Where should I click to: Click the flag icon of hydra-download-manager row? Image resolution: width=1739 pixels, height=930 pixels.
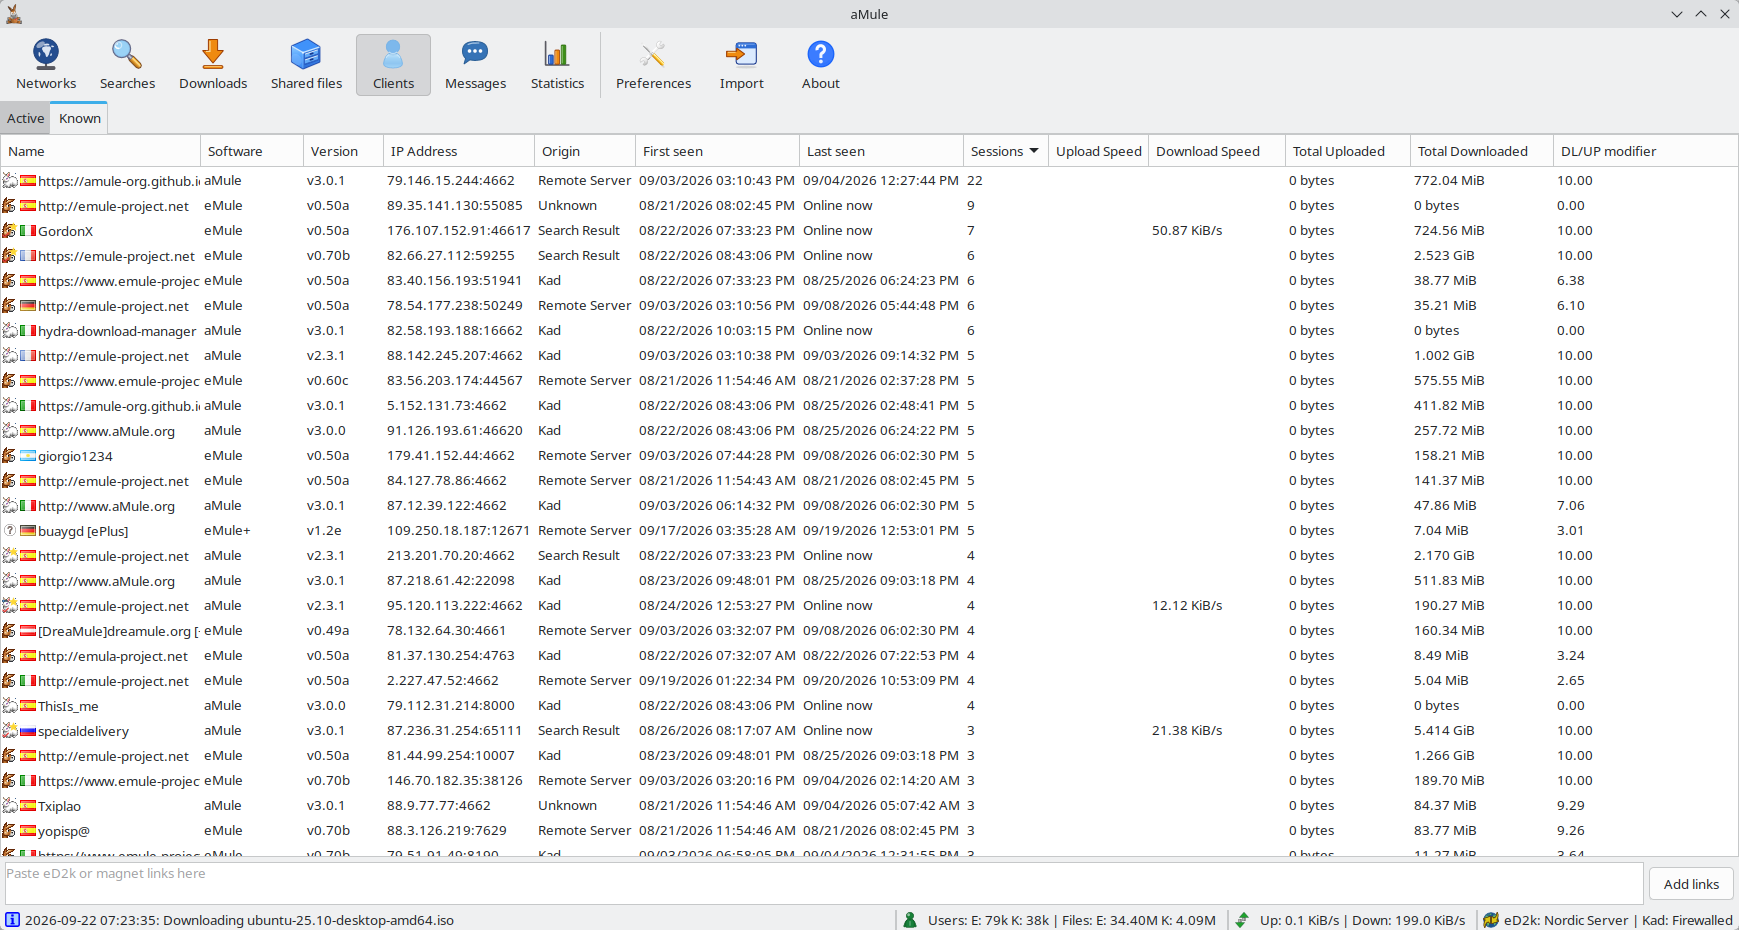(x=28, y=331)
